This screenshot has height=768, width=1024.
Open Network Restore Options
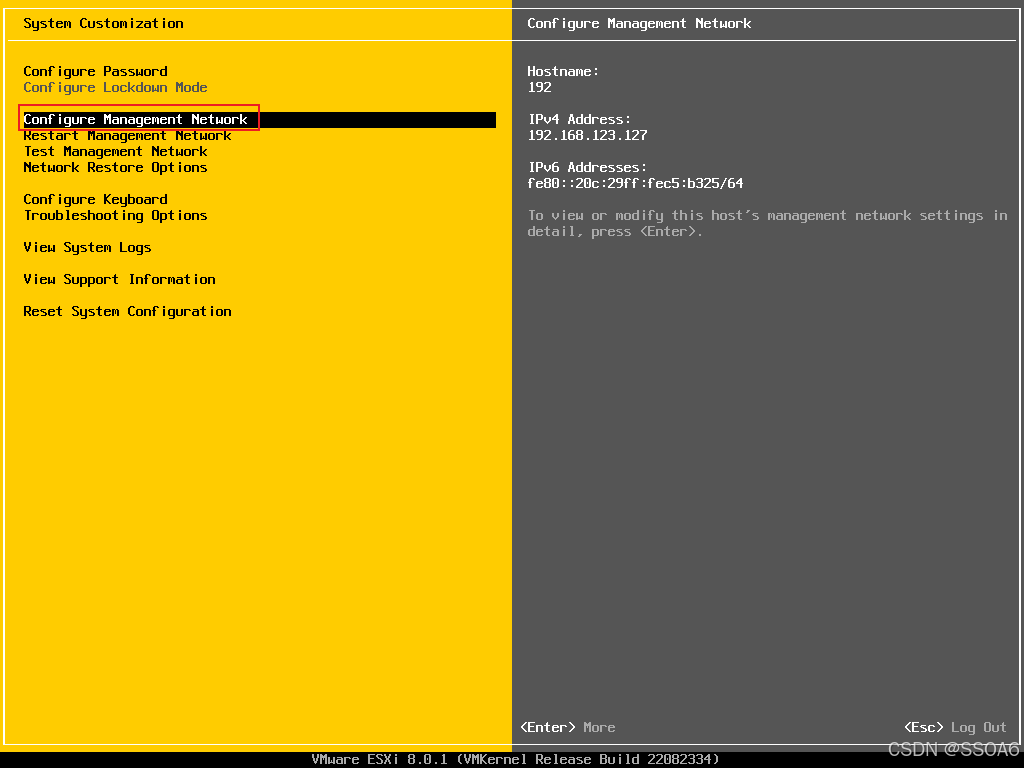coord(116,167)
